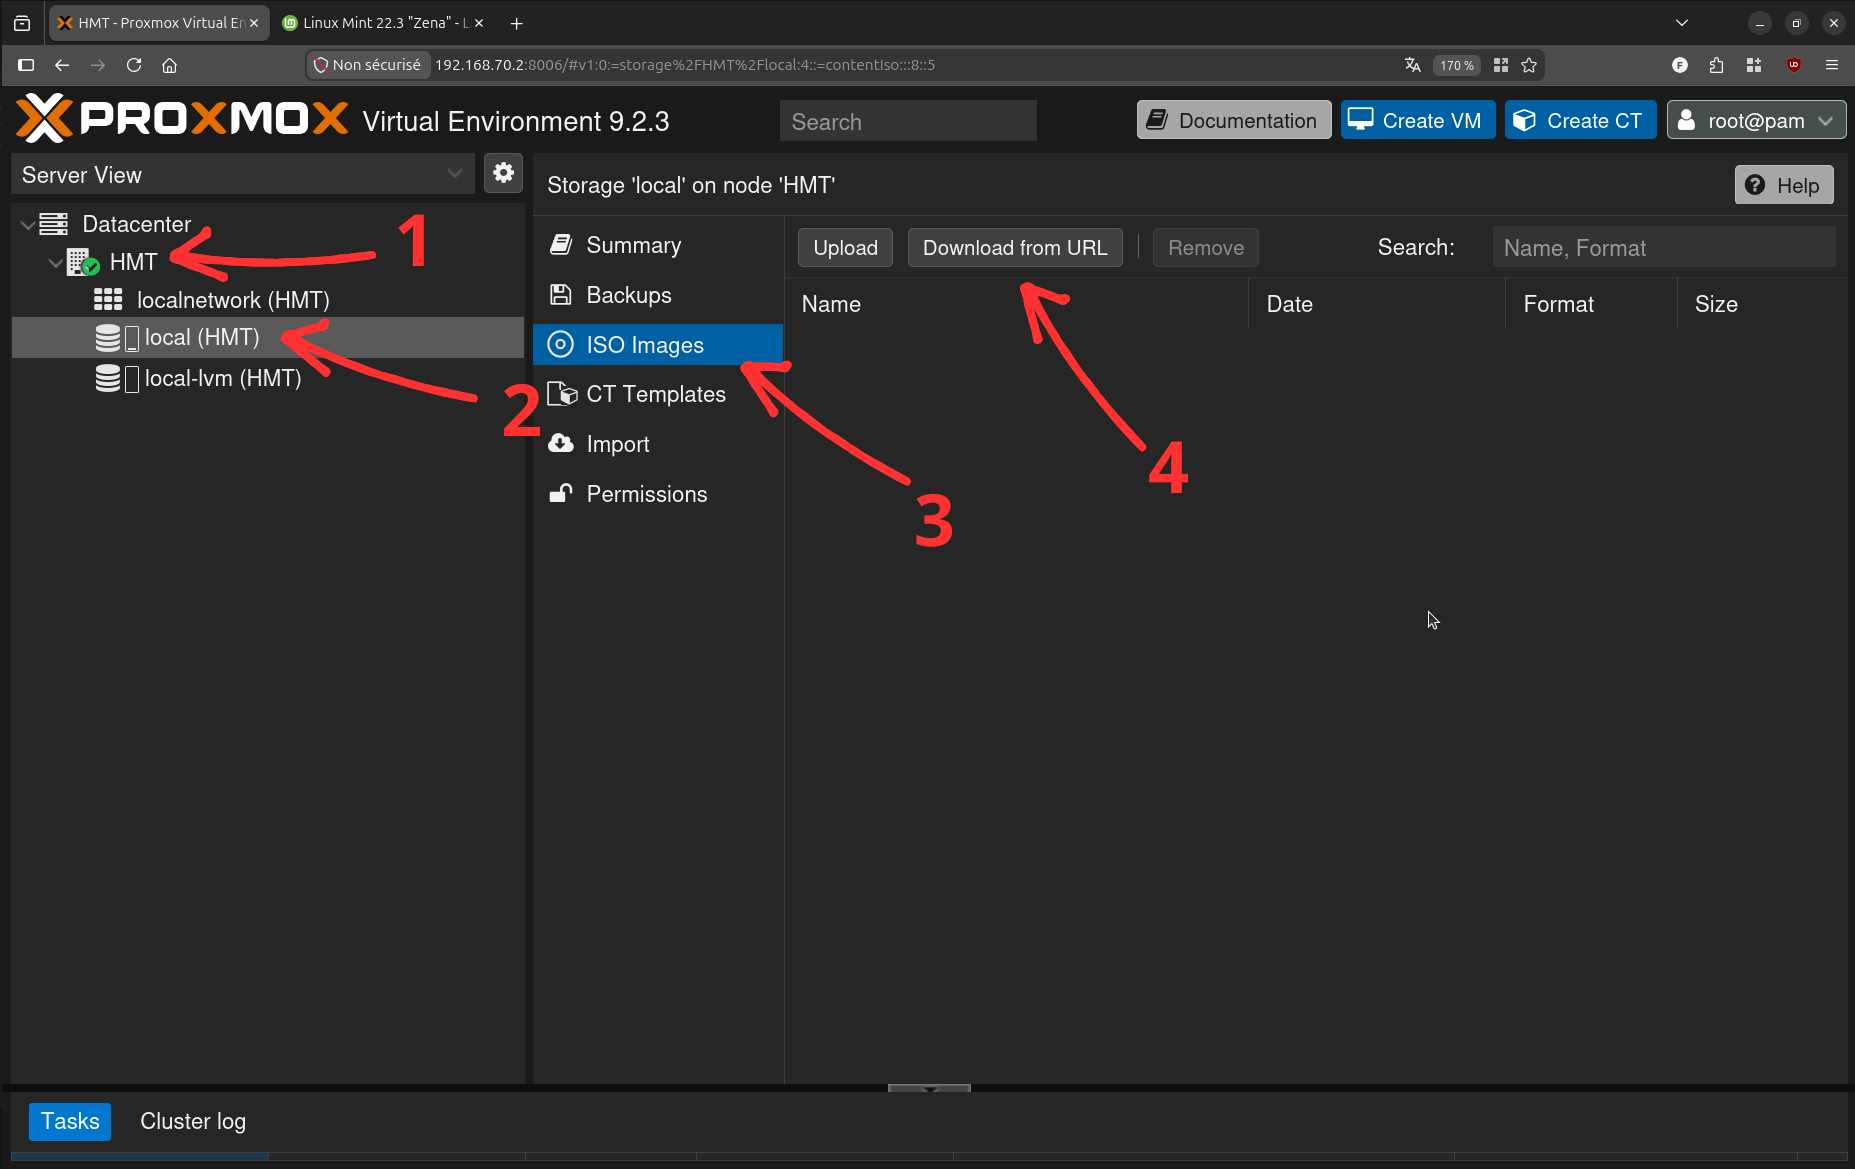Click the Import cloud icon
The width and height of the screenshot is (1855, 1169).
click(x=561, y=443)
